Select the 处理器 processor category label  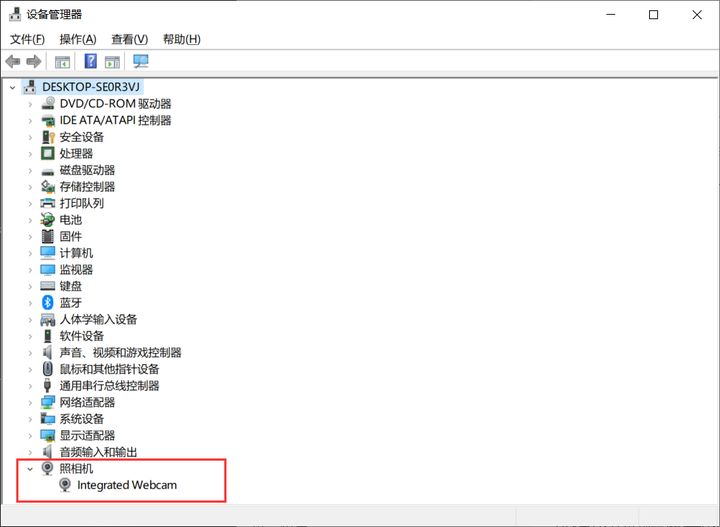tap(76, 153)
